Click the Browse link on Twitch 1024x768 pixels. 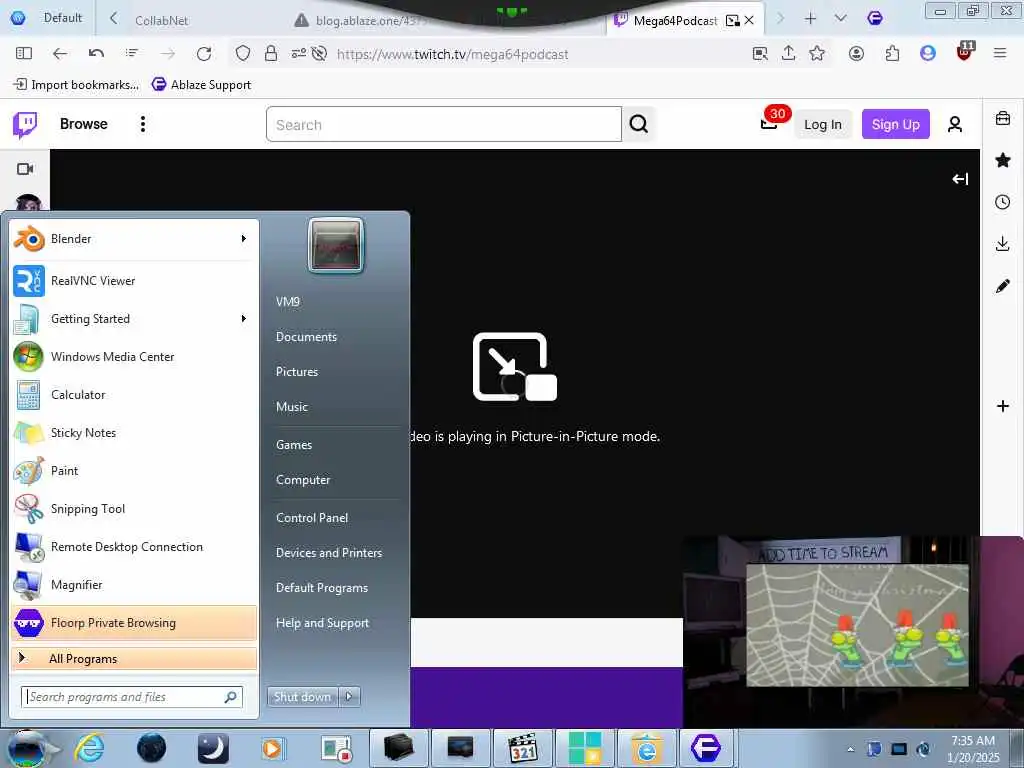tap(84, 124)
